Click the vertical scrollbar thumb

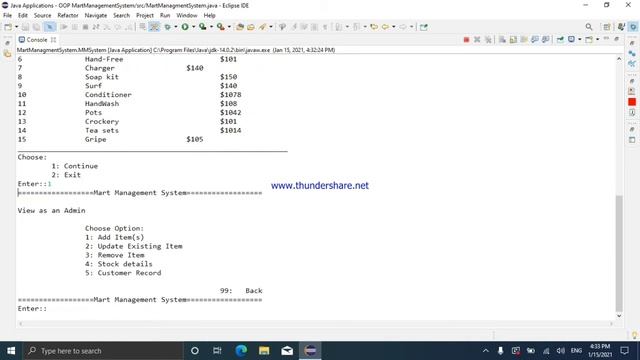pyautogui.click(x=619, y=253)
